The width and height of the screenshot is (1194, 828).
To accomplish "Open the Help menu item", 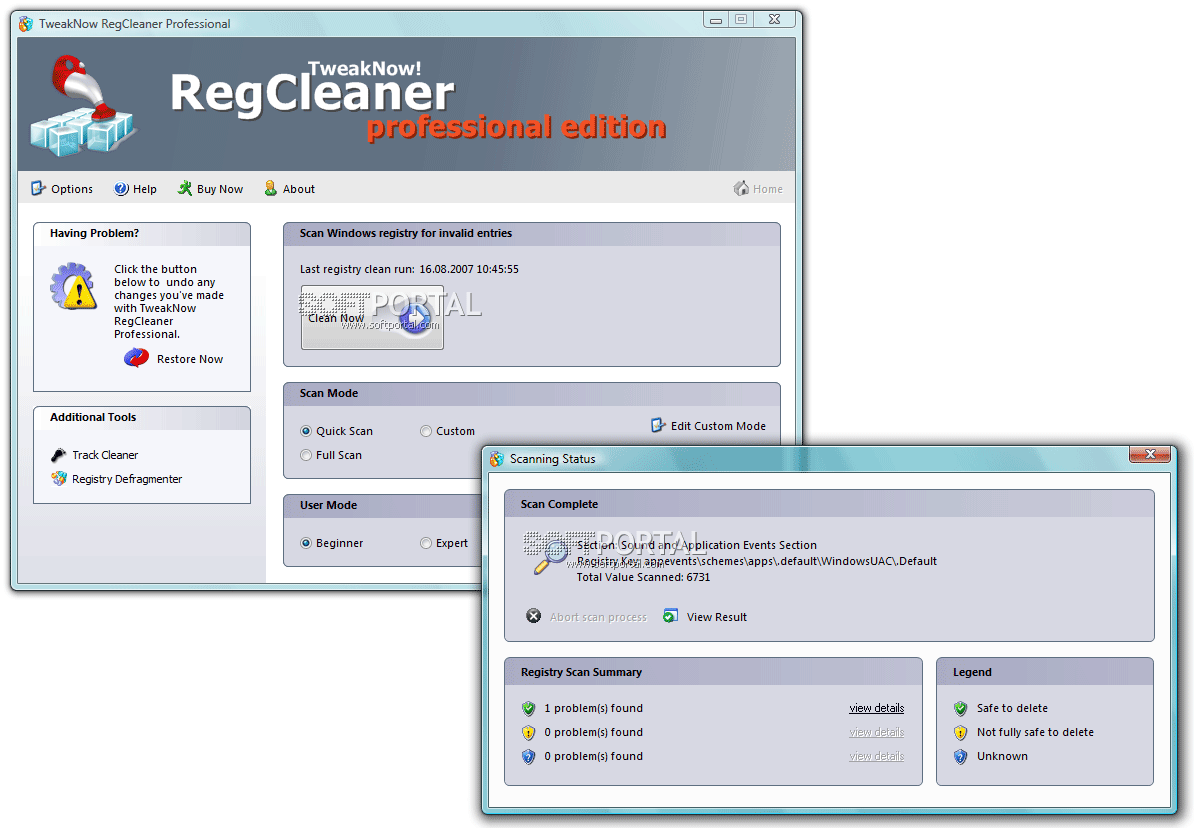I will coord(136,188).
